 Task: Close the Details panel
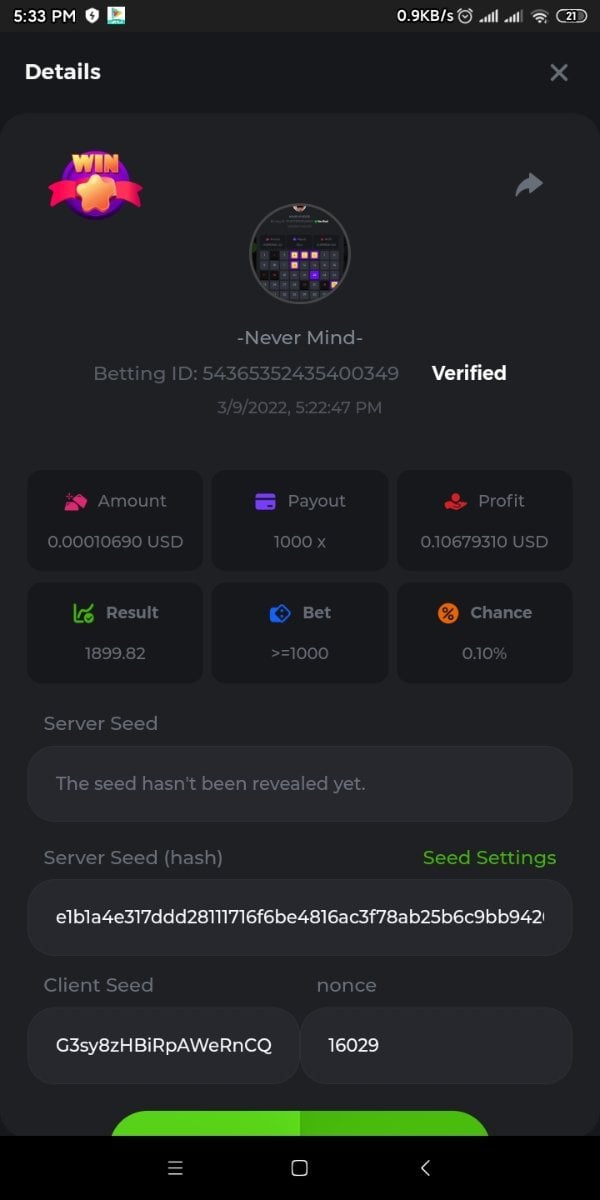[x=559, y=72]
